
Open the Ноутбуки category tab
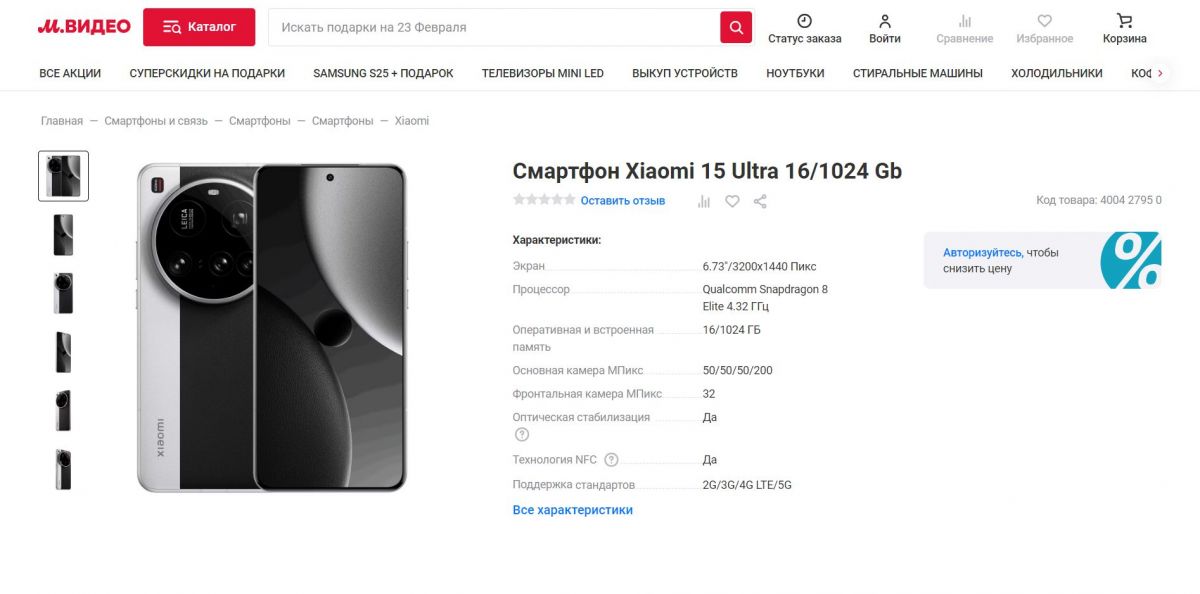point(795,73)
